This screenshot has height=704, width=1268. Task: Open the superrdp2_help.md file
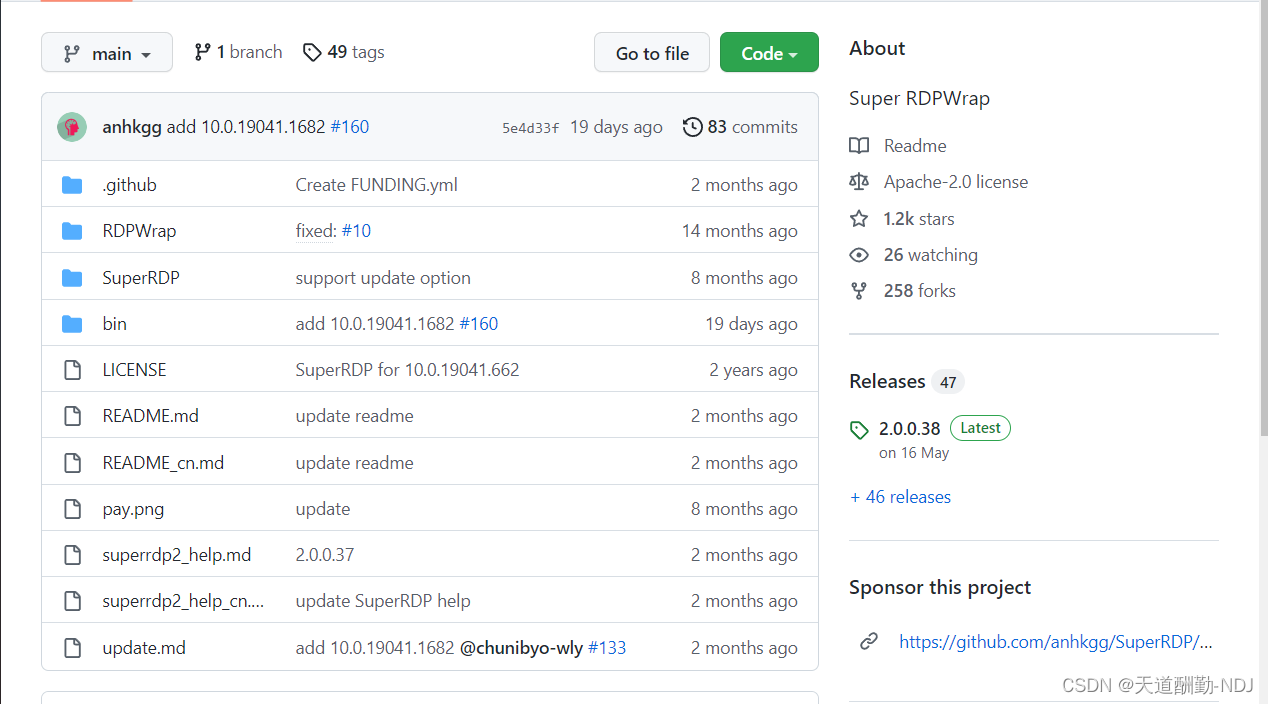(x=176, y=555)
